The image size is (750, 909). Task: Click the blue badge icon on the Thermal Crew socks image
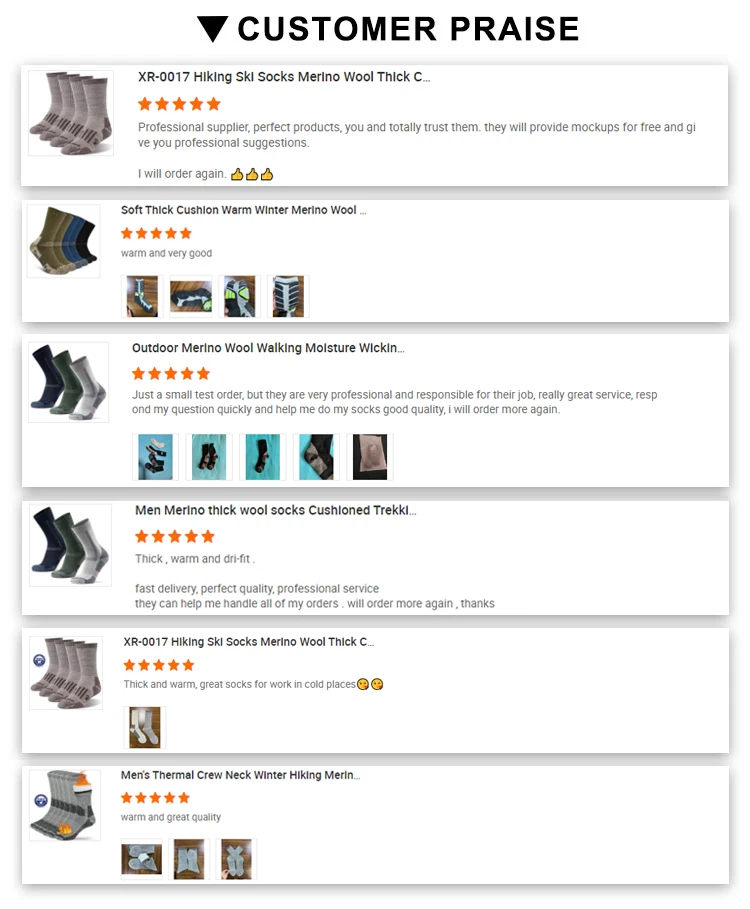[41, 801]
